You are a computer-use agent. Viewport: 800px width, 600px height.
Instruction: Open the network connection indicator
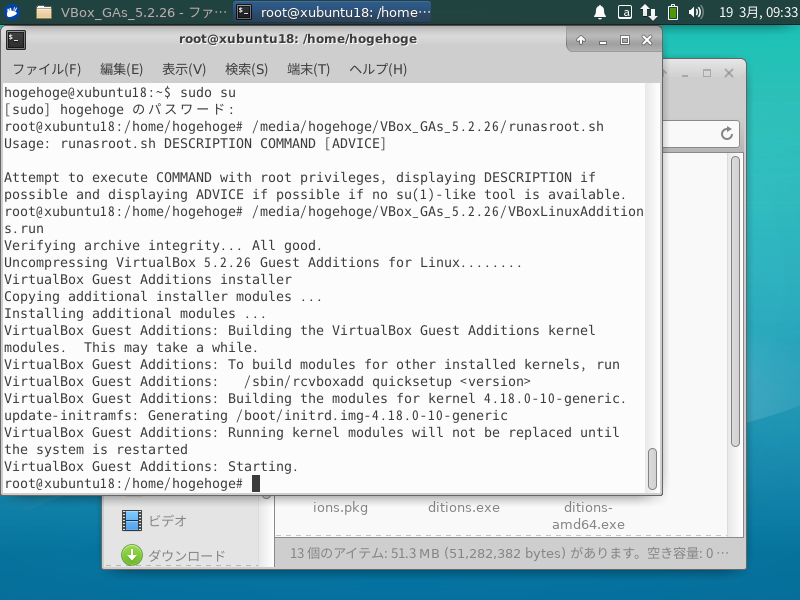[x=648, y=12]
